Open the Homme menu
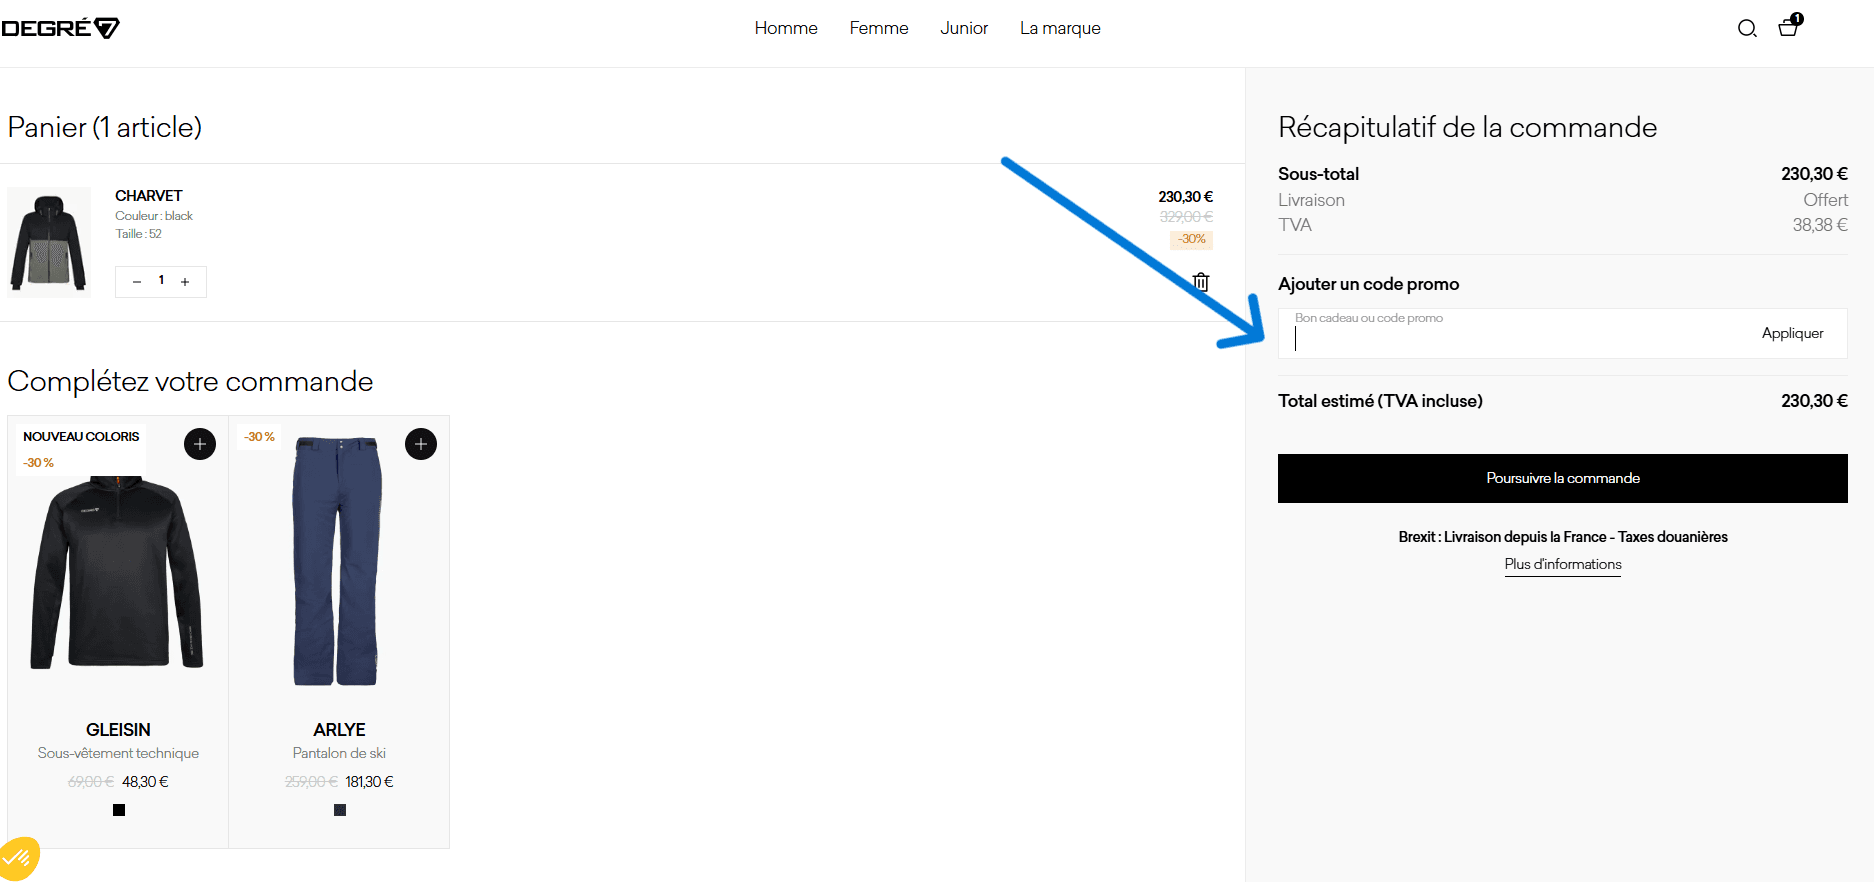This screenshot has height=882, width=1874. pyautogui.click(x=786, y=28)
